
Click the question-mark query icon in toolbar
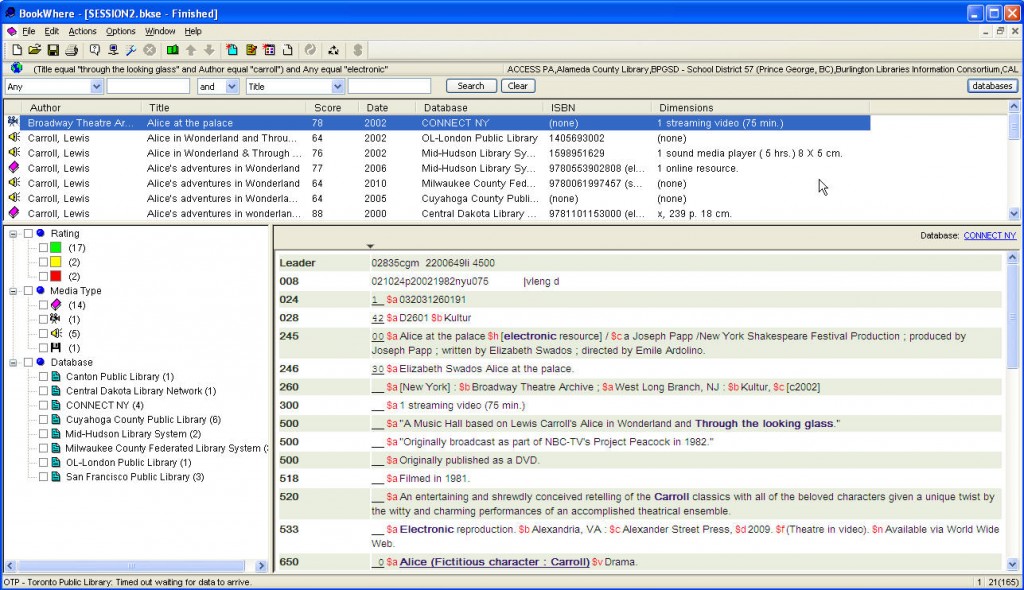point(95,50)
